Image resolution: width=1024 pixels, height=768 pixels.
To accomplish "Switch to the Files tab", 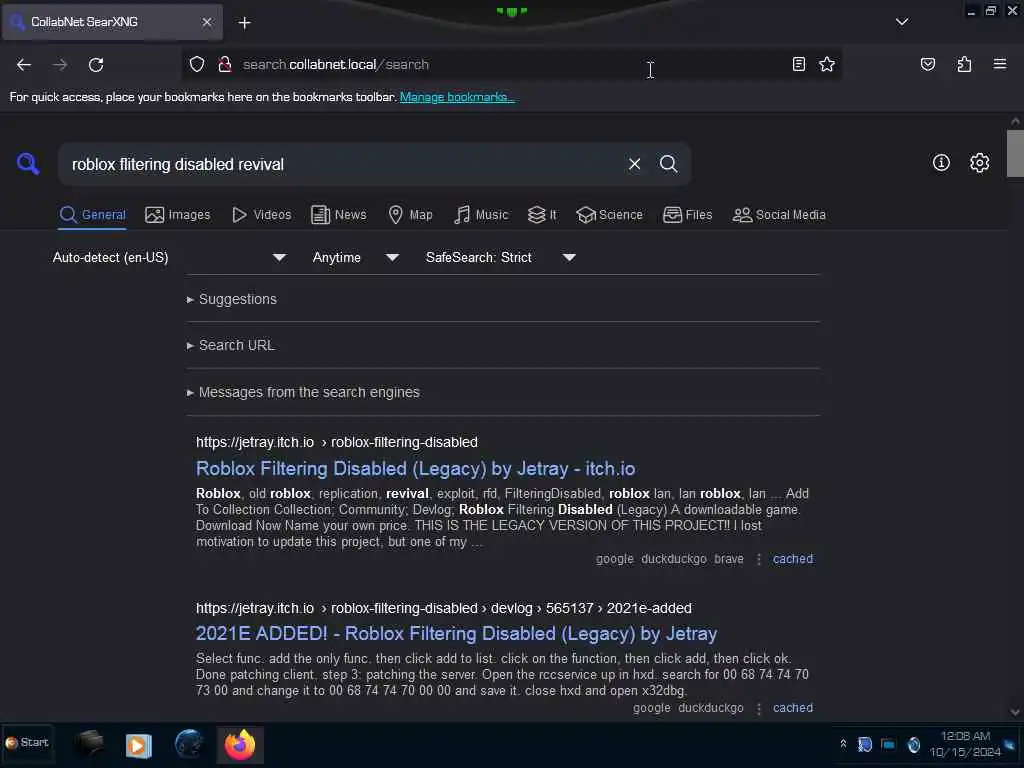I will coord(687,215).
